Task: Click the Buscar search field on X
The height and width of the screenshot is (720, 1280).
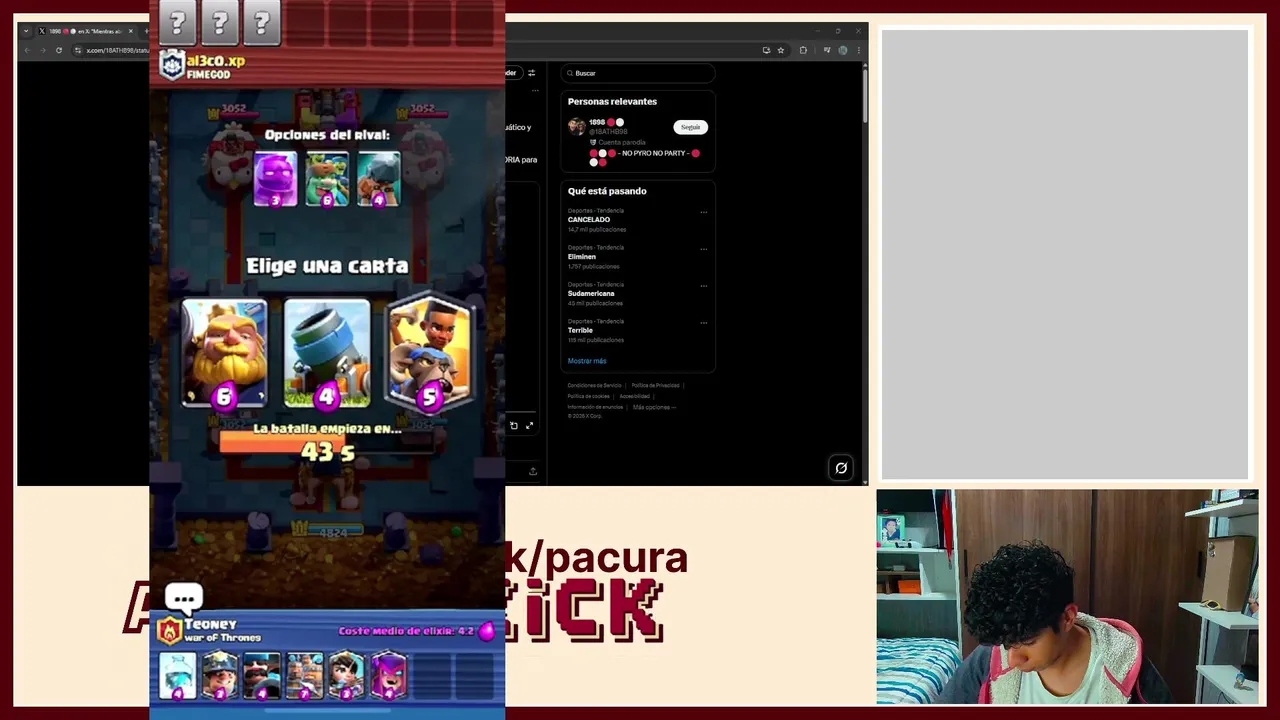Action: (638, 73)
